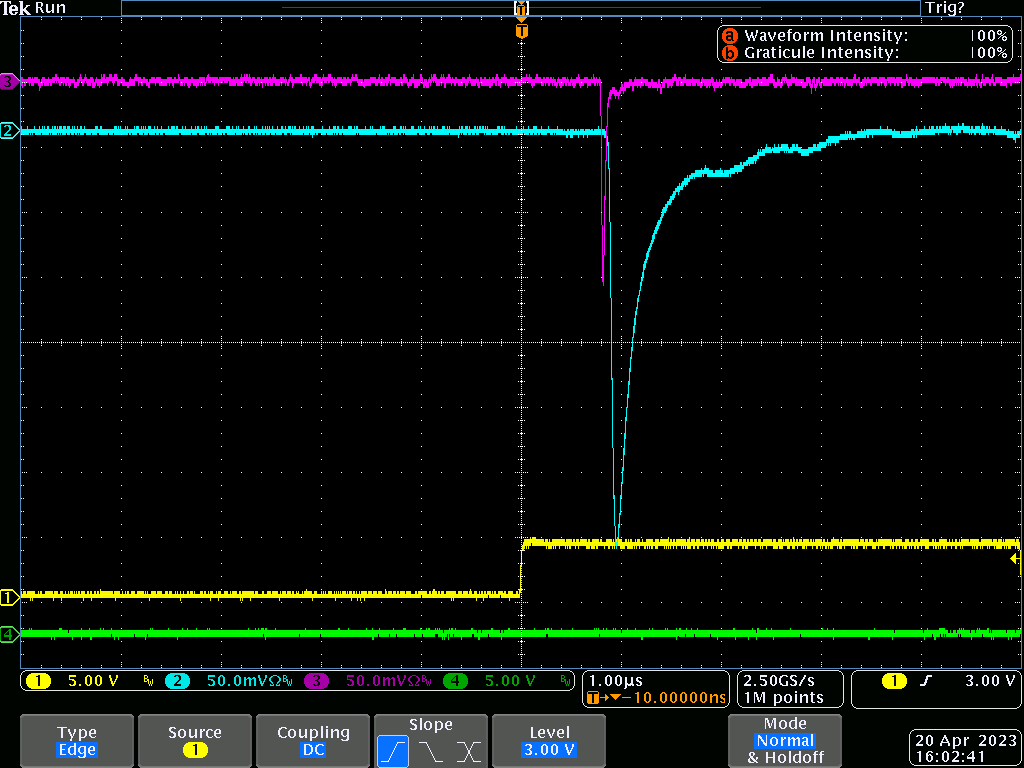The width and height of the screenshot is (1024, 768).
Task: Open the trigger Source selector
Action: click(195, 741)
